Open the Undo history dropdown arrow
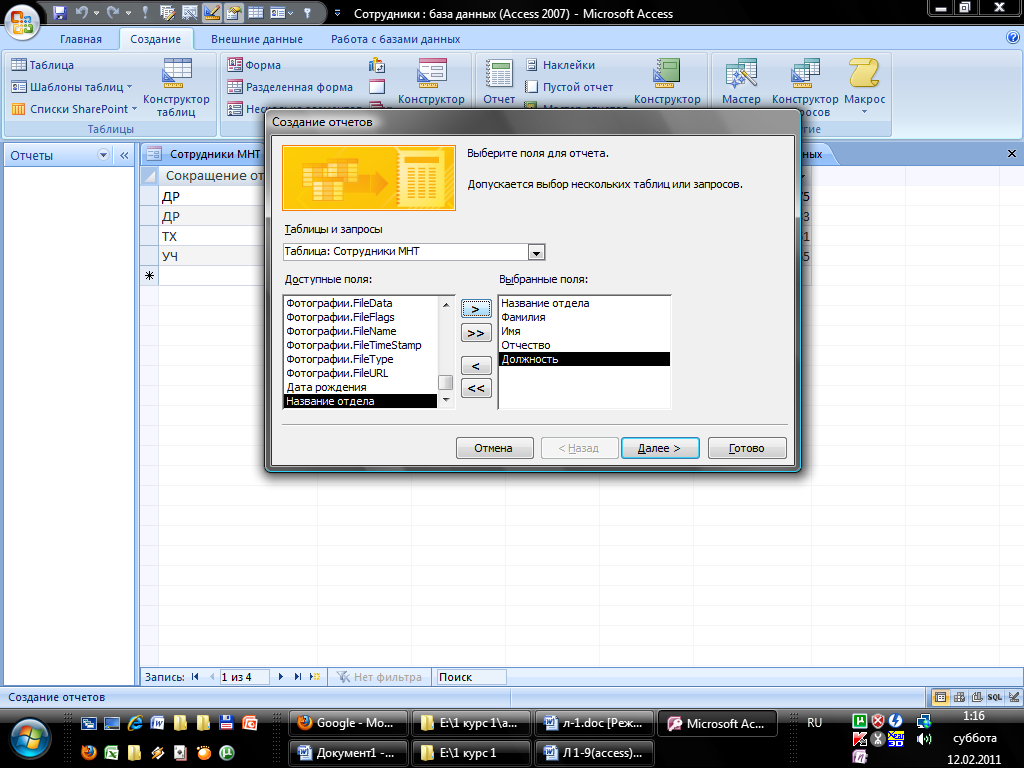The image size is (1024, 768). tap(96, 13)
